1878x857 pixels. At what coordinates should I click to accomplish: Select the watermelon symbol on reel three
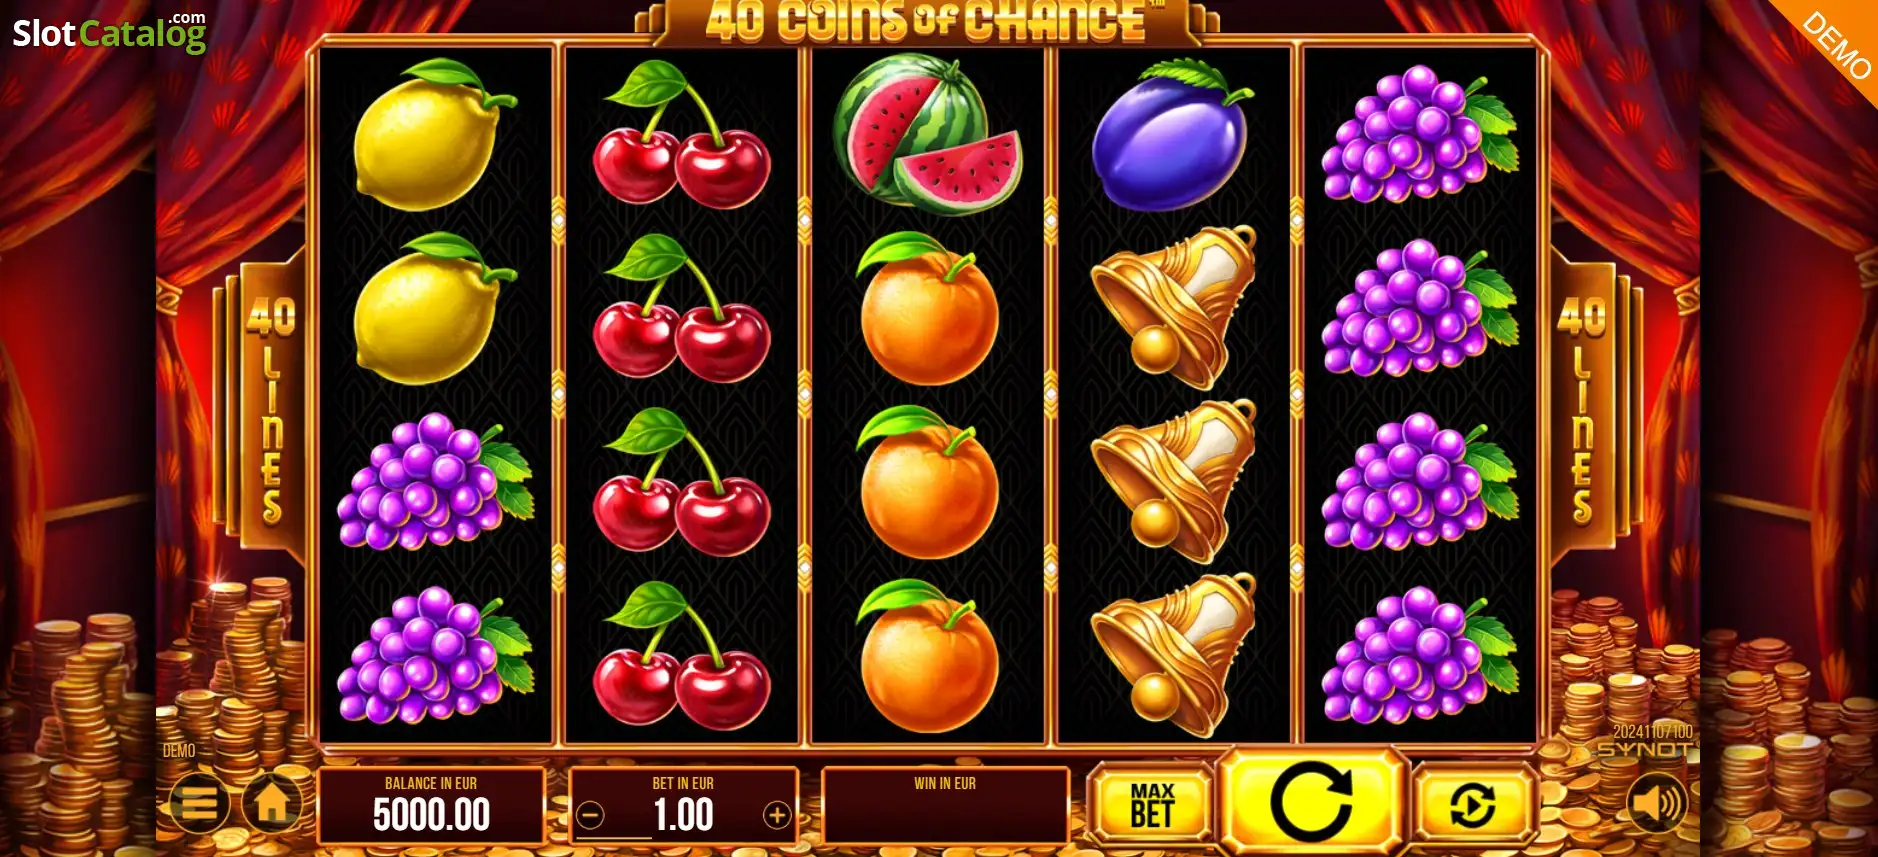928,134
